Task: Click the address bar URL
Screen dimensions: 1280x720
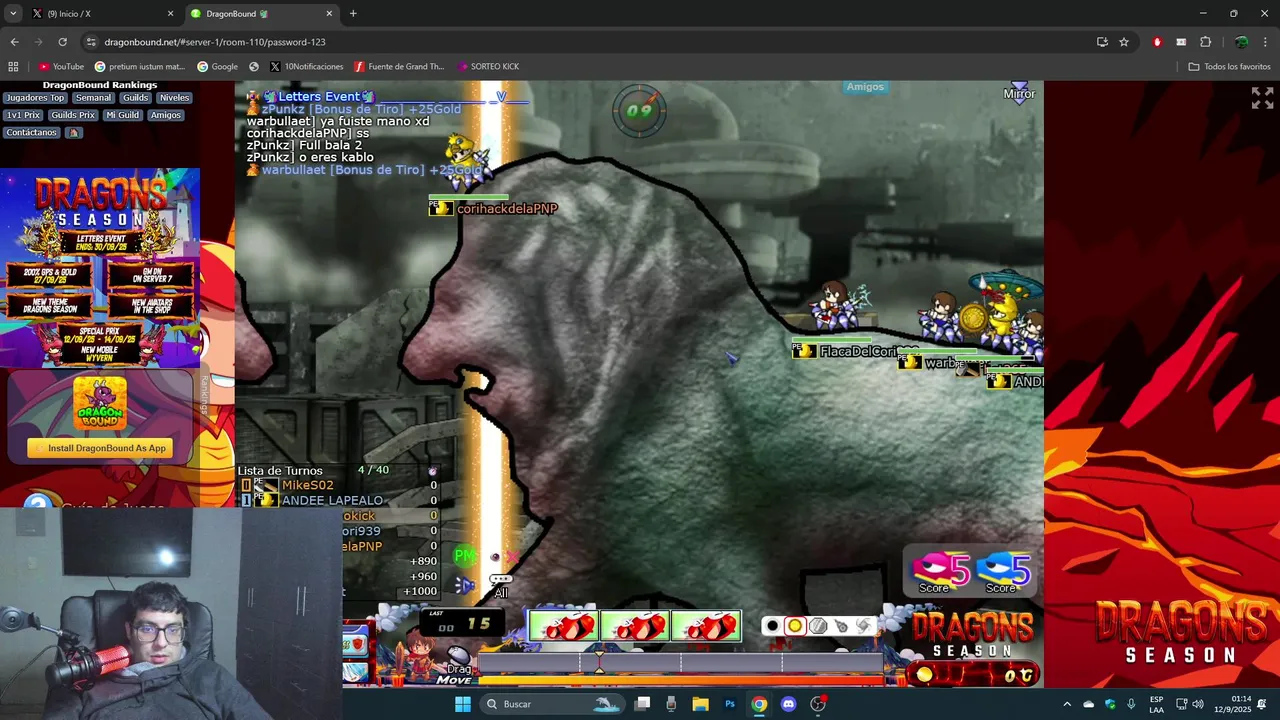Action: coord(215,42)
